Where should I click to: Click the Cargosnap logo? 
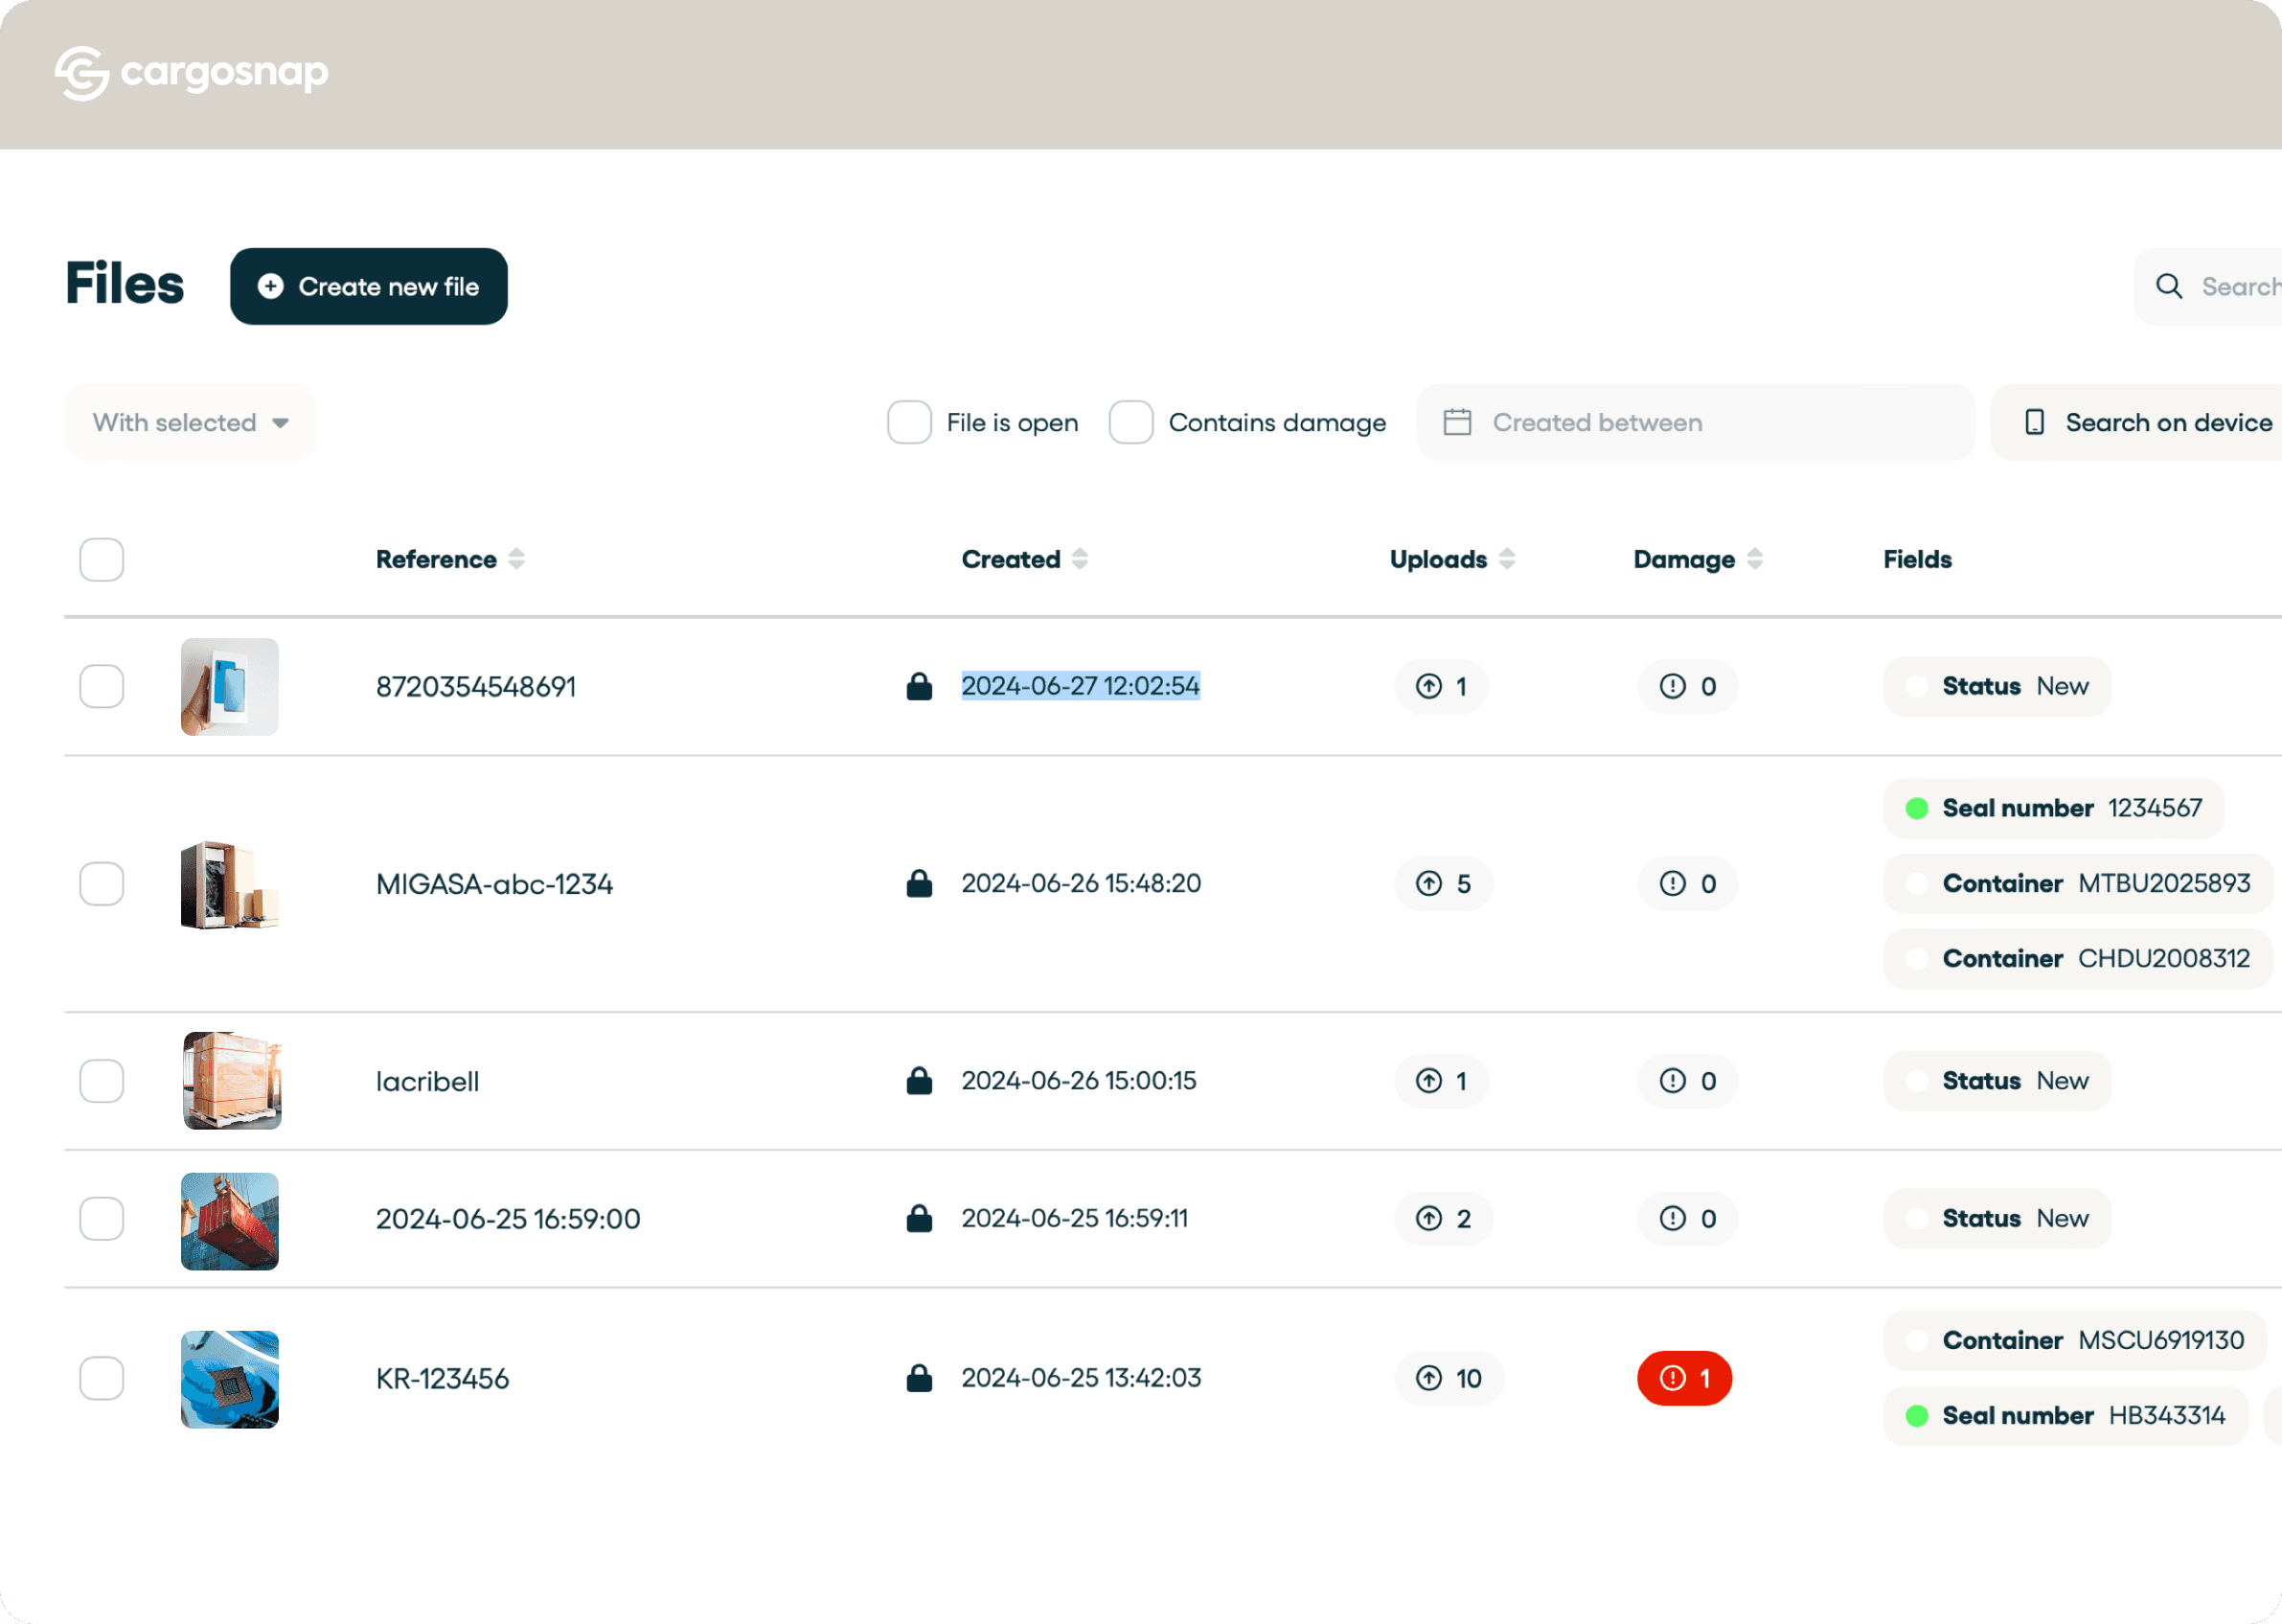point(191,73)
